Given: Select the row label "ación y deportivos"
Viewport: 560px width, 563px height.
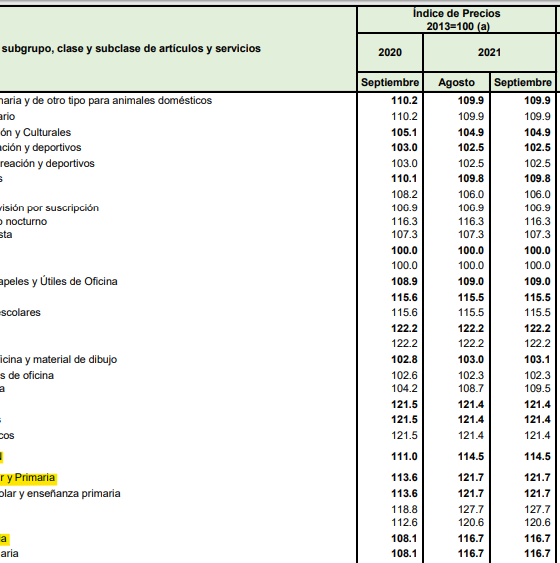Looking at the screenshot, I should (x=41, y=148).
